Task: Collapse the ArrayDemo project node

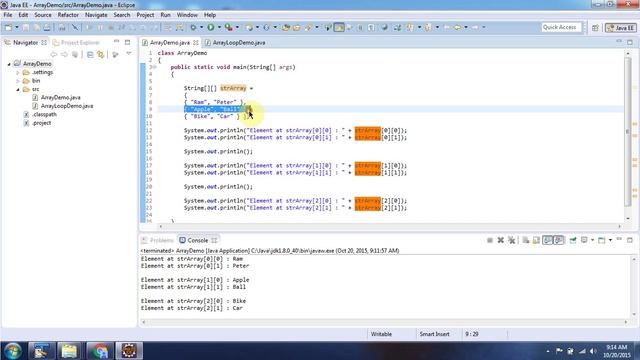Action: click(x=9, y=64)
